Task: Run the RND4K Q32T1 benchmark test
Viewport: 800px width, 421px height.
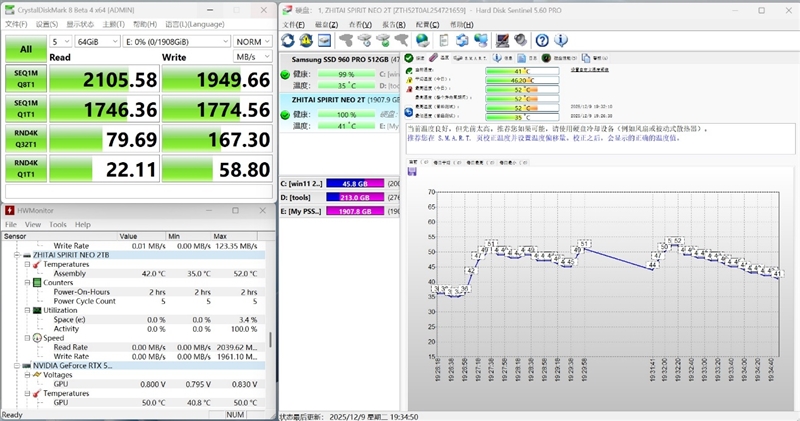Action: [x=25, y=139]
